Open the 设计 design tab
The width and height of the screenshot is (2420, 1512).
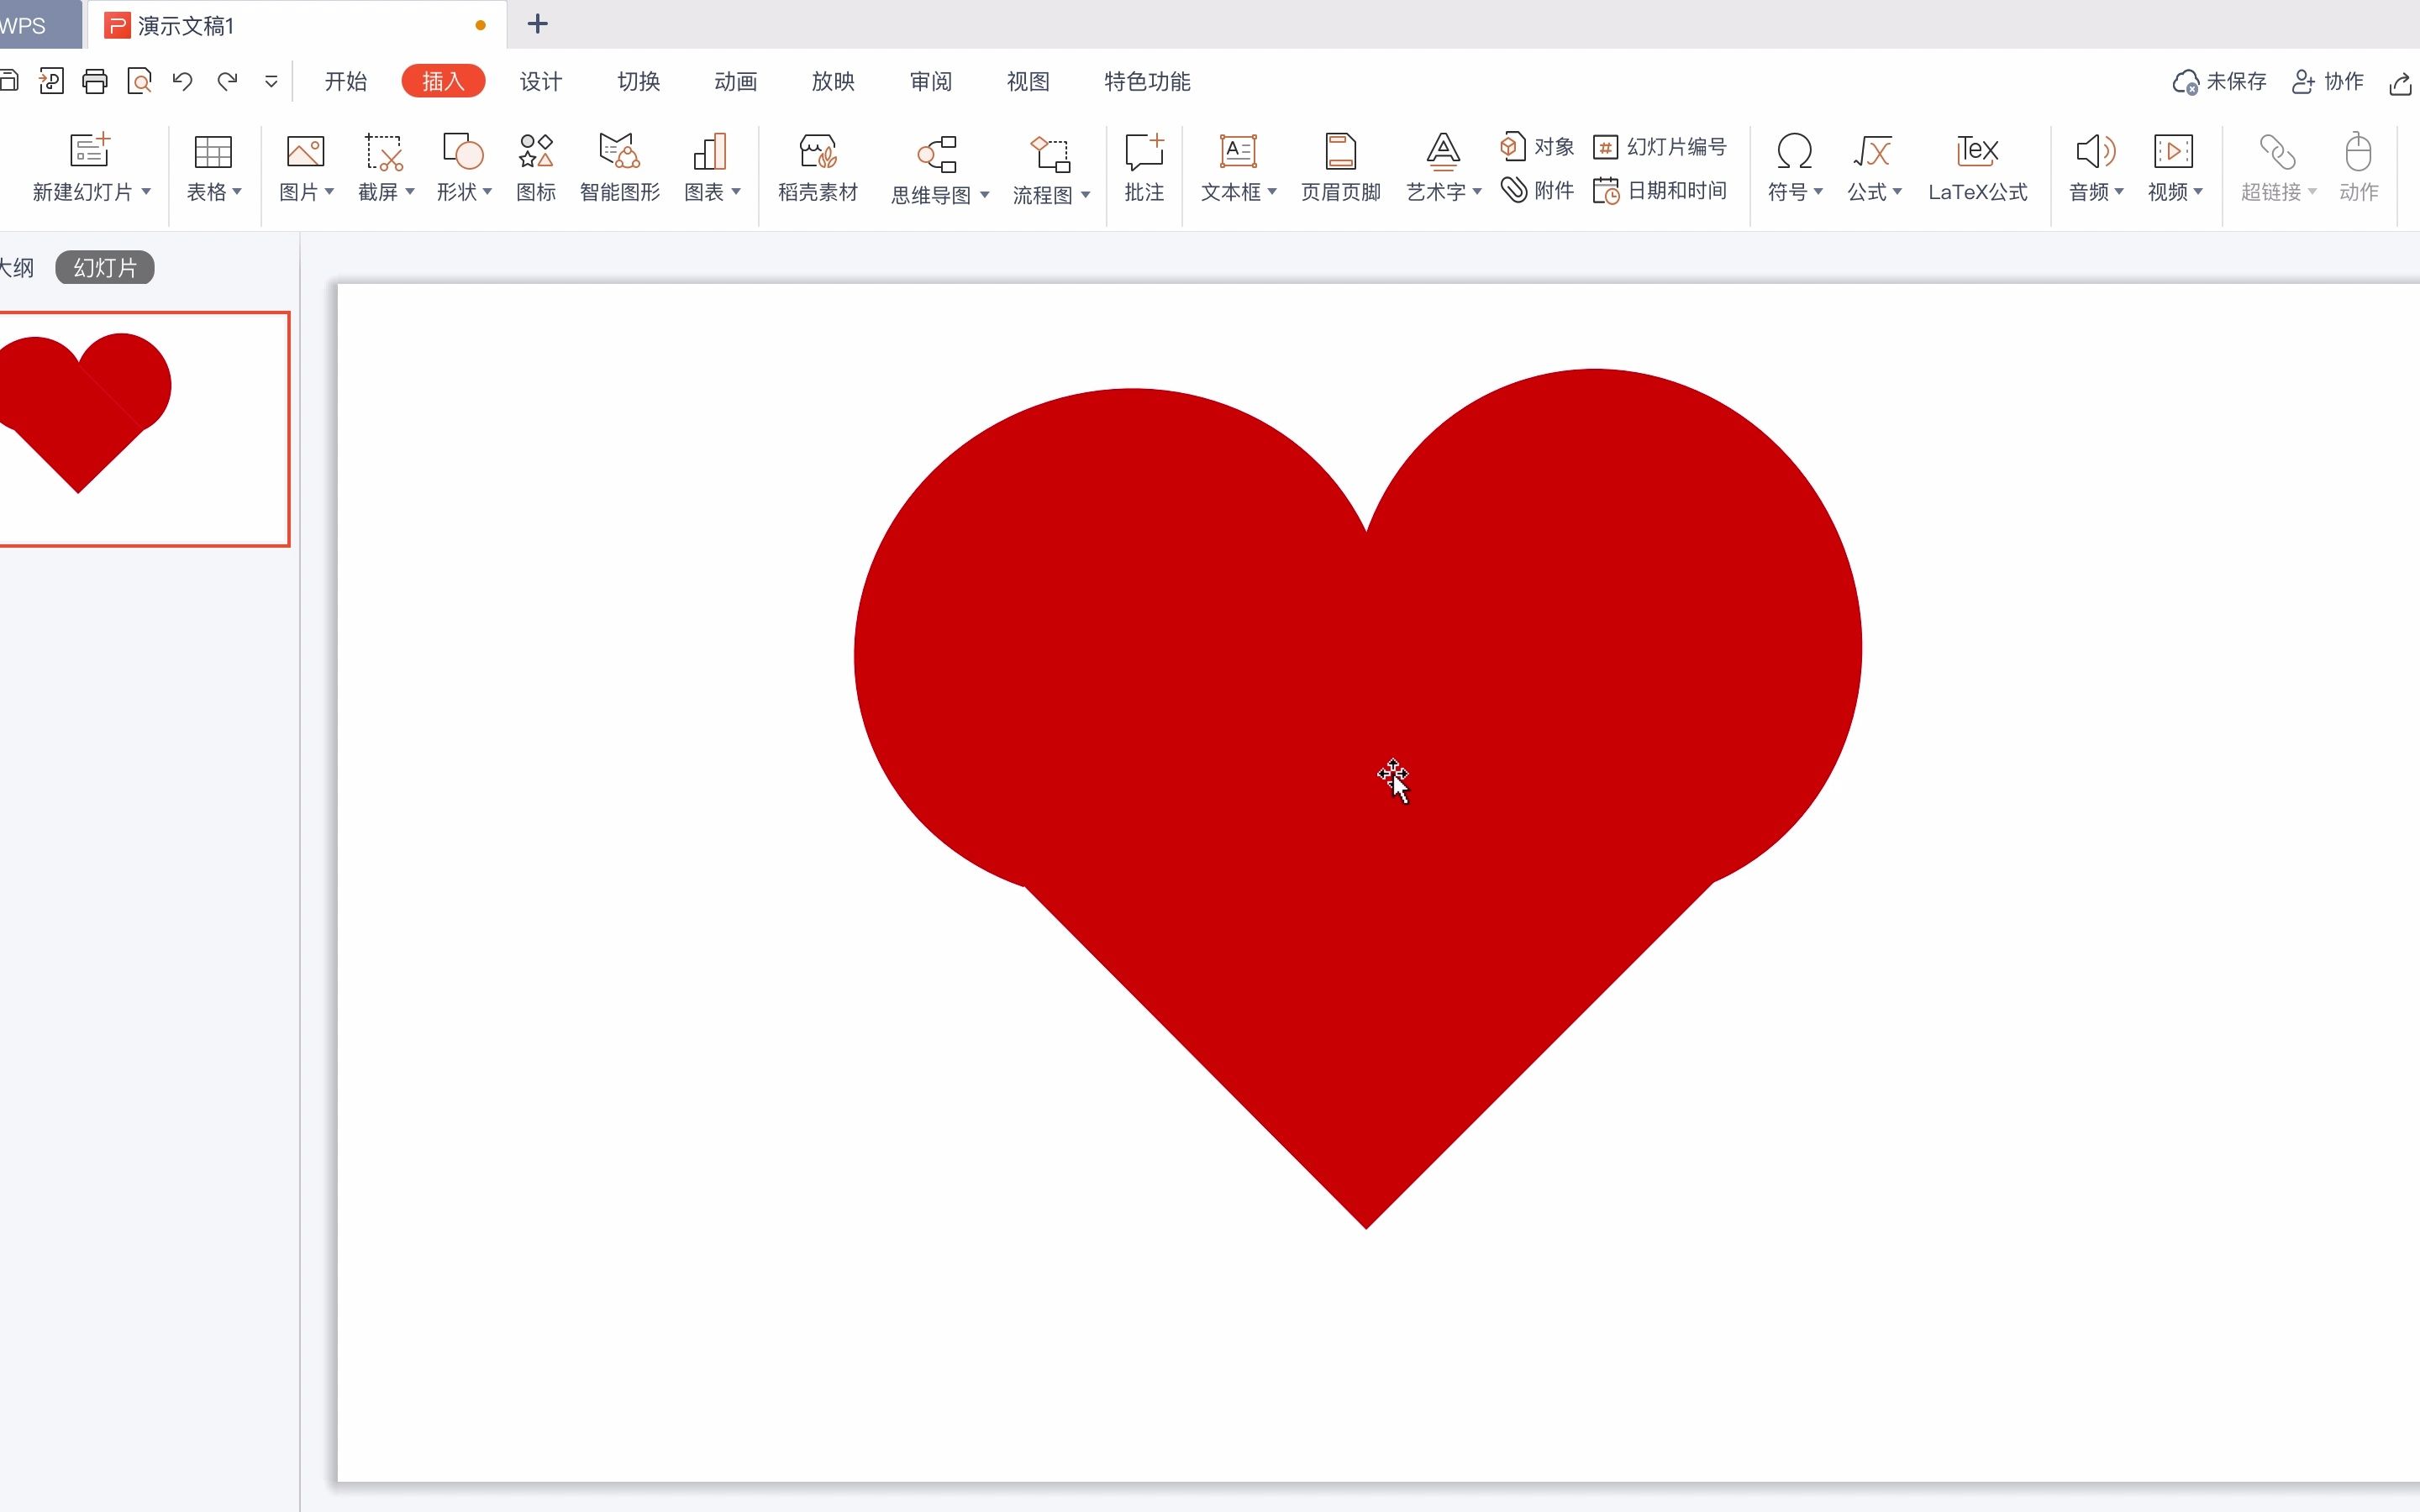pyautogui.click(x=540, y=81)
